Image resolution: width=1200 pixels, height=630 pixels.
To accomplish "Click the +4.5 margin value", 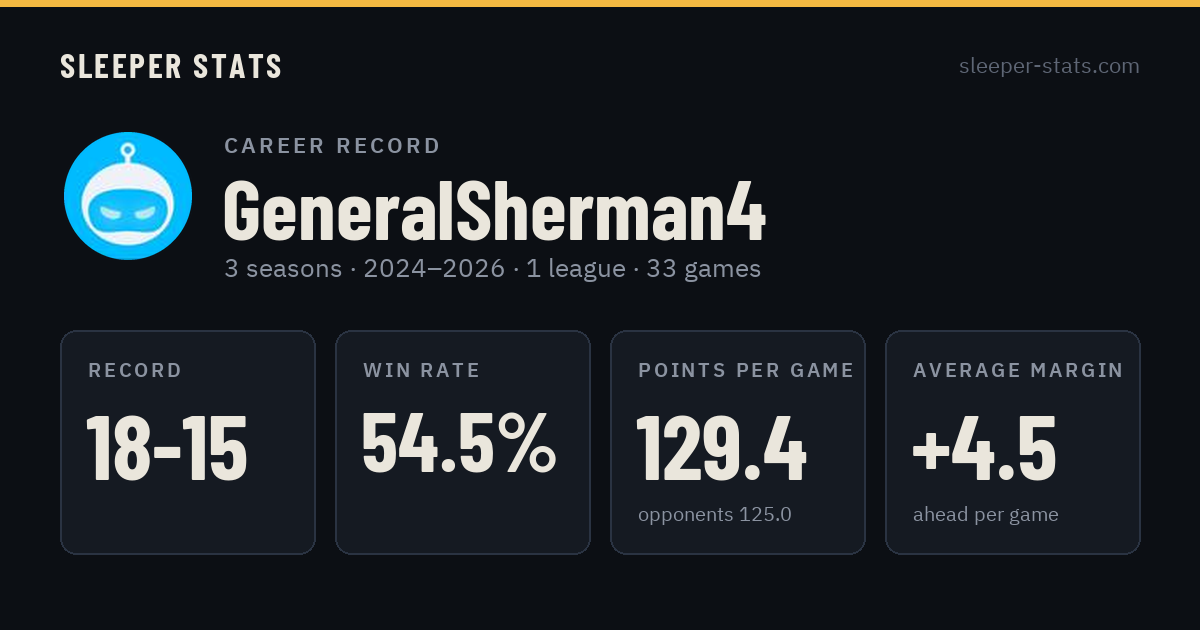I will click(984, 449).
